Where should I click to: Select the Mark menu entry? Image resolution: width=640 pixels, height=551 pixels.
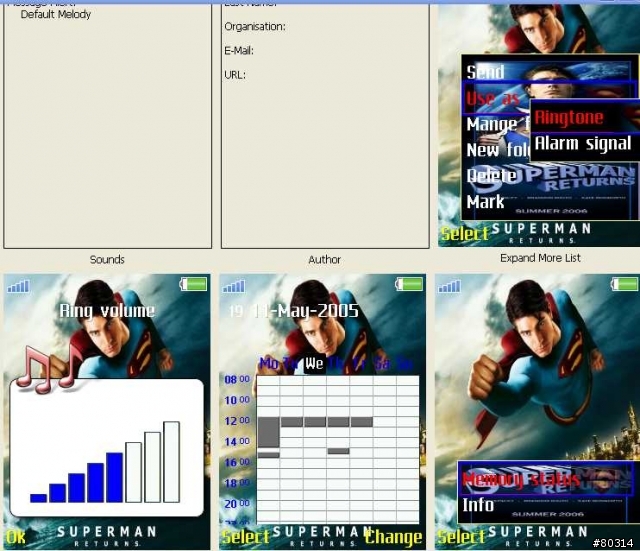pos(485,202)
